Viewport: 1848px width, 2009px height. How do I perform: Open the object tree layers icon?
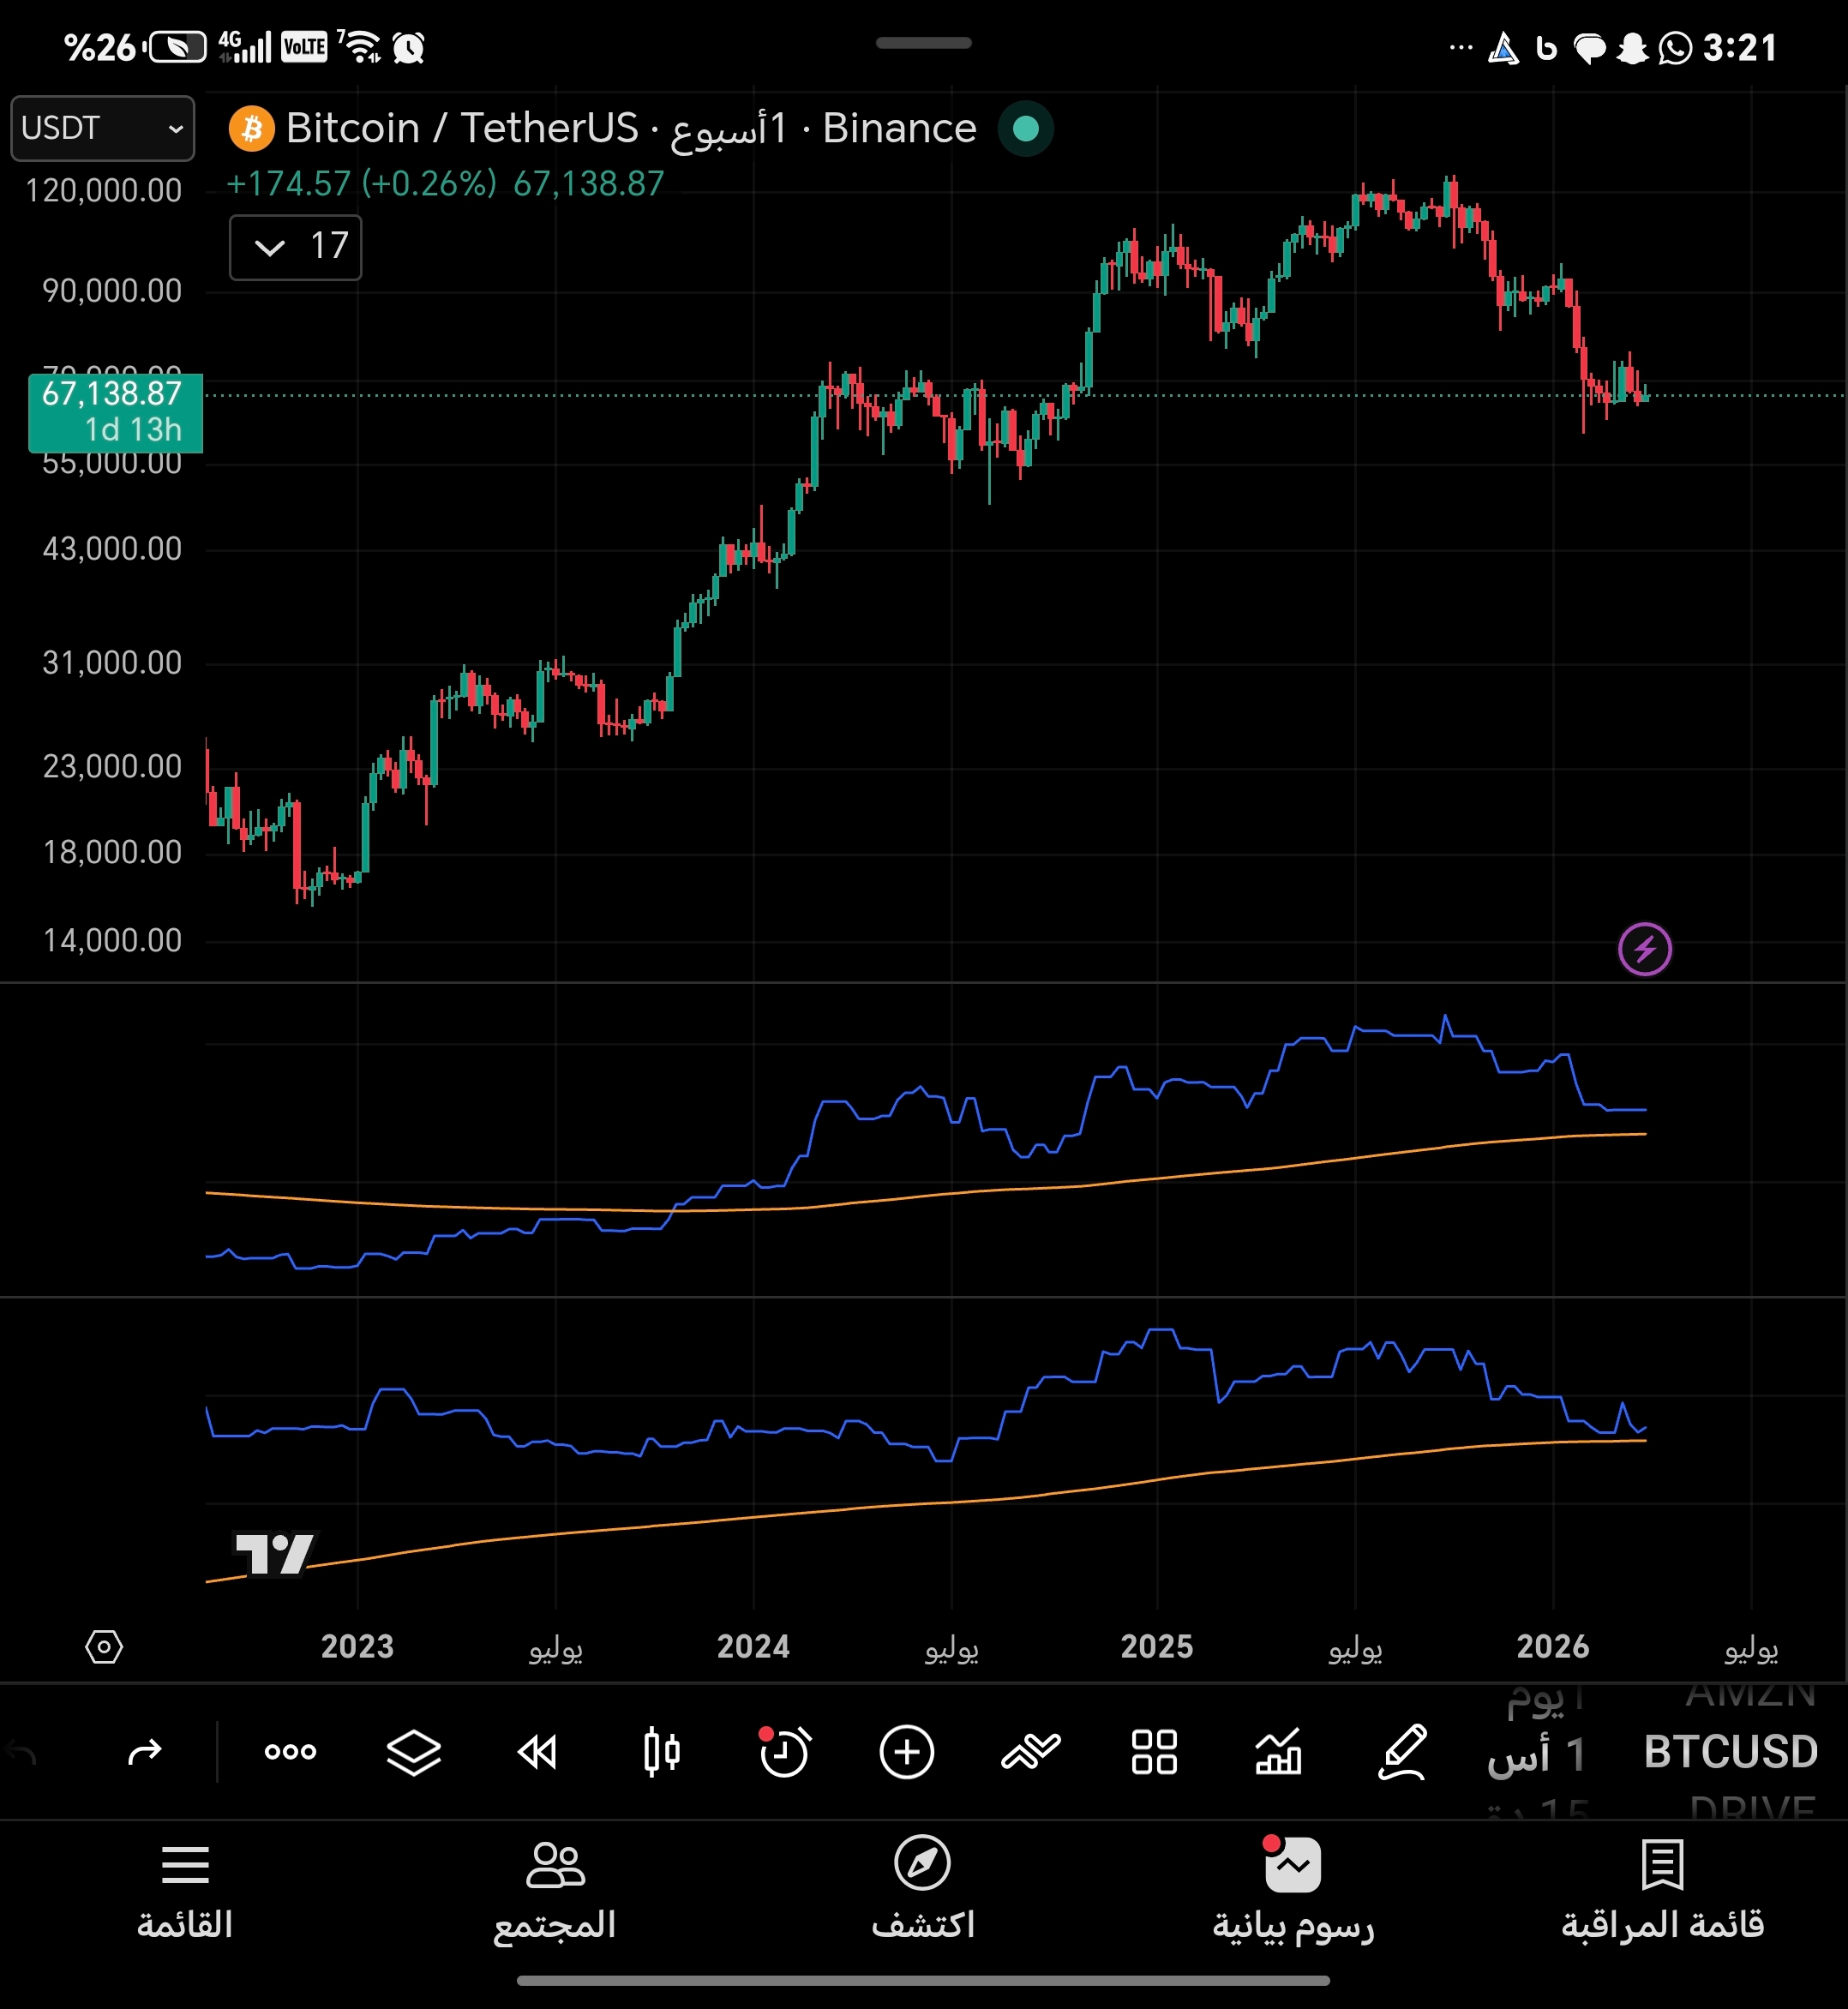coord(414,1752)
